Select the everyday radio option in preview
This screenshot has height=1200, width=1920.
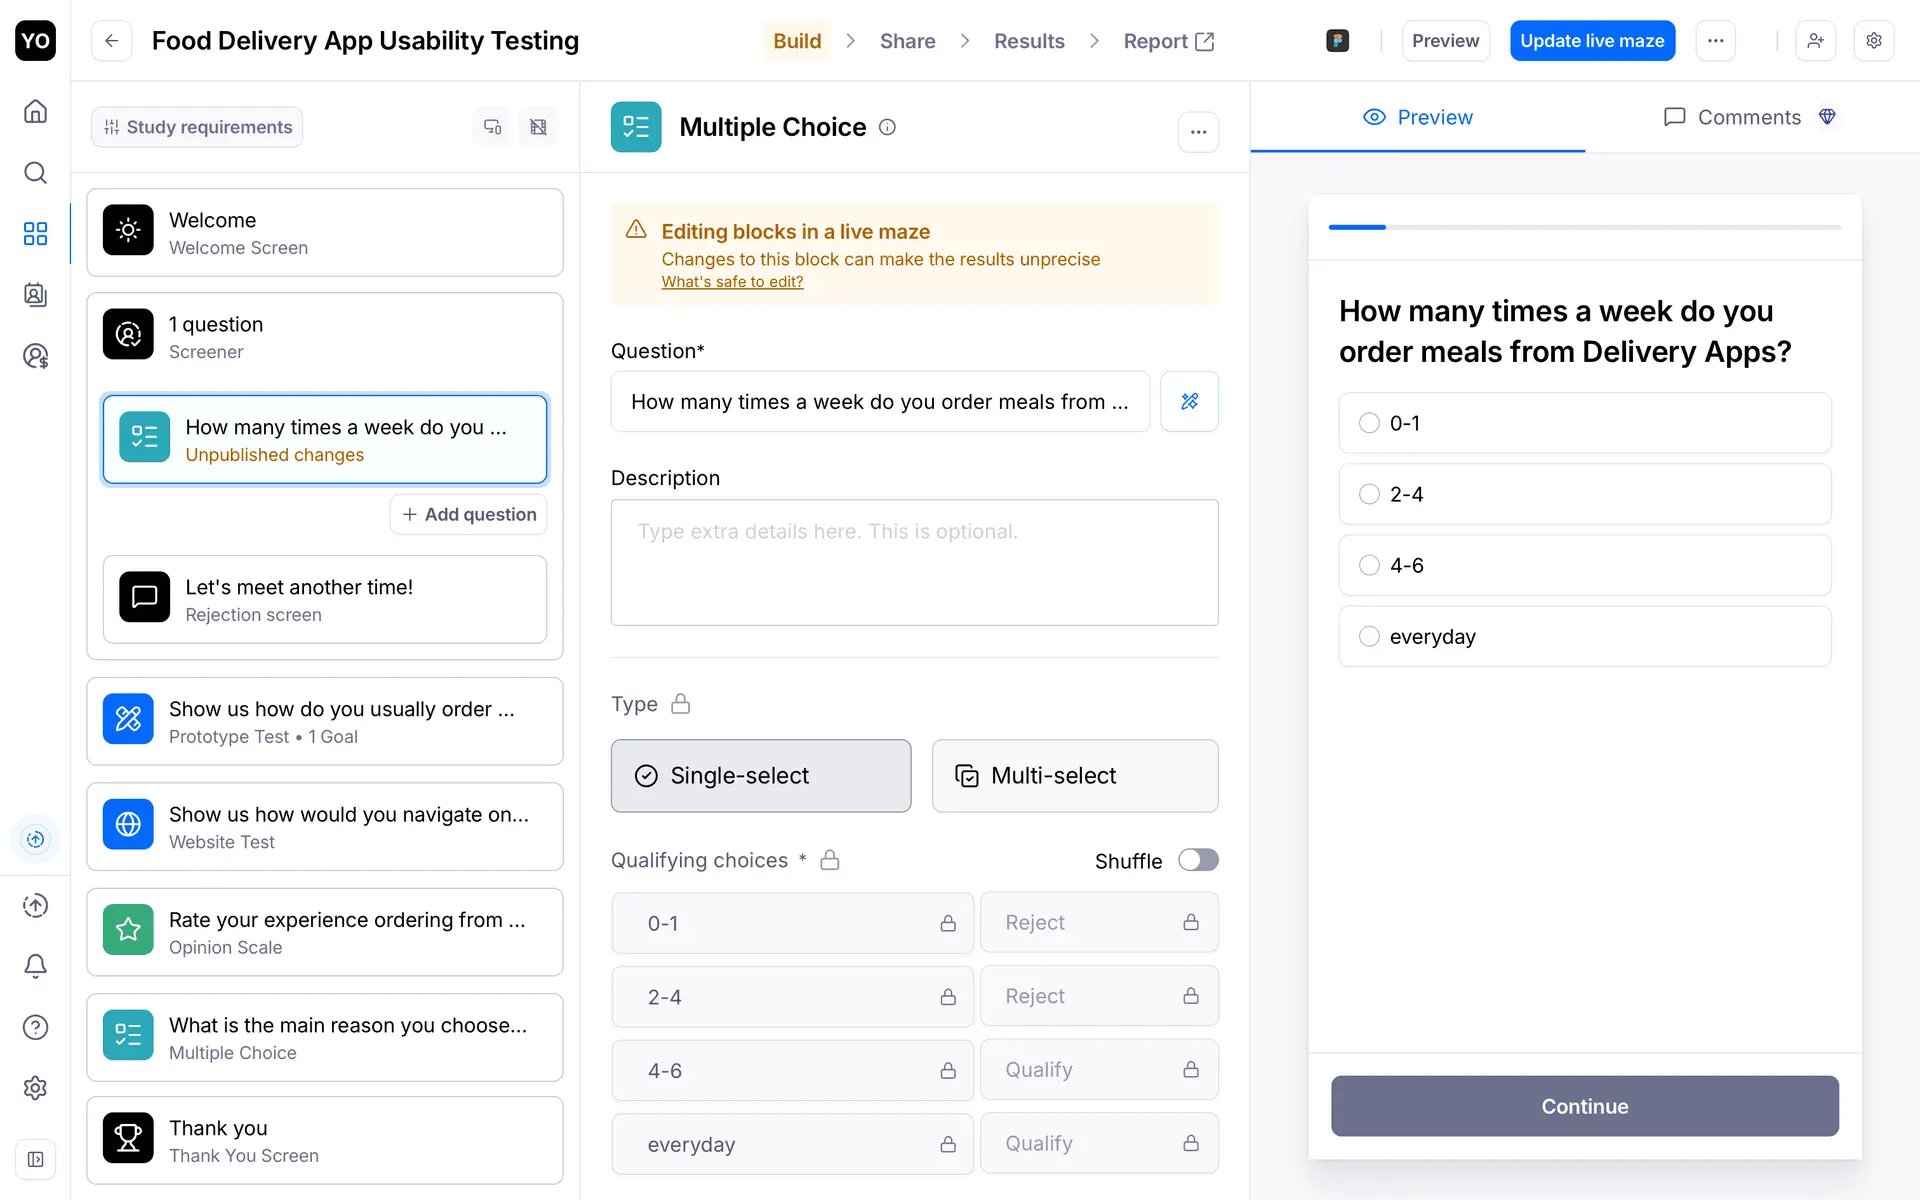pos(1369,637)
